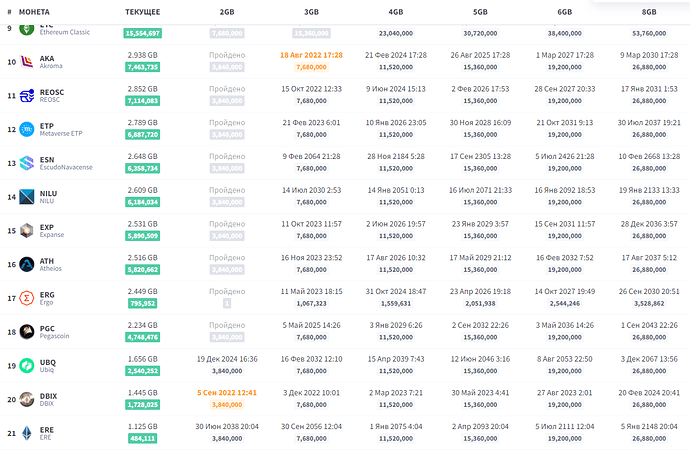Screen dimensions: 690x450
Task: Select the Metaverse ETP coin icon
Action: point(27,129)
